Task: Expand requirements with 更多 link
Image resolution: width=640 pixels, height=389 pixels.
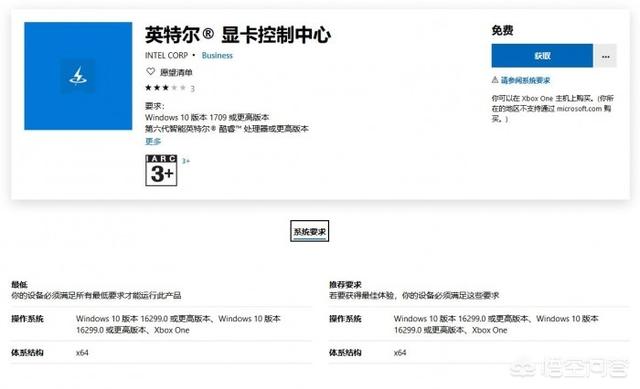Action: 153,141
